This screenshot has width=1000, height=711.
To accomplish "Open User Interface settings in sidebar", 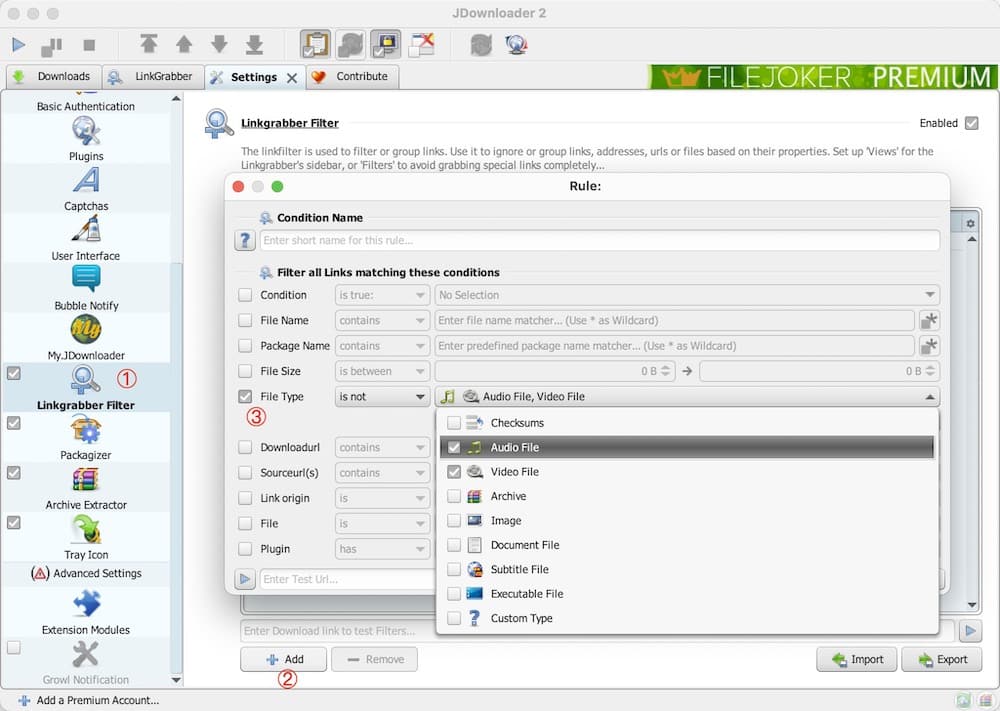I will [86, 238].
